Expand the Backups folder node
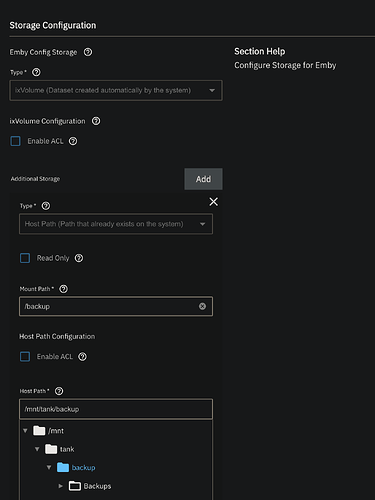This screenshot has width=375, height=500. [61, 486]
